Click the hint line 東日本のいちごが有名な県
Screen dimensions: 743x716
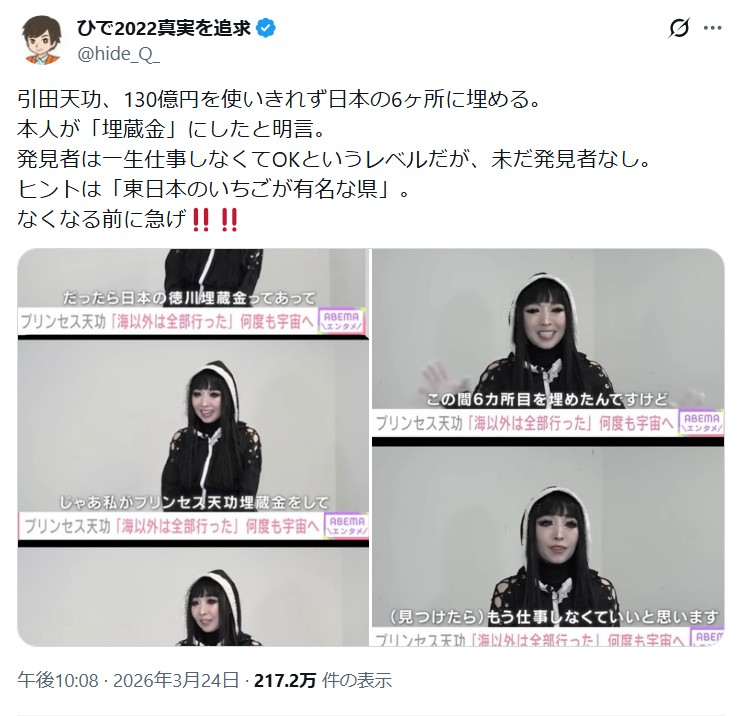(213, 190)
